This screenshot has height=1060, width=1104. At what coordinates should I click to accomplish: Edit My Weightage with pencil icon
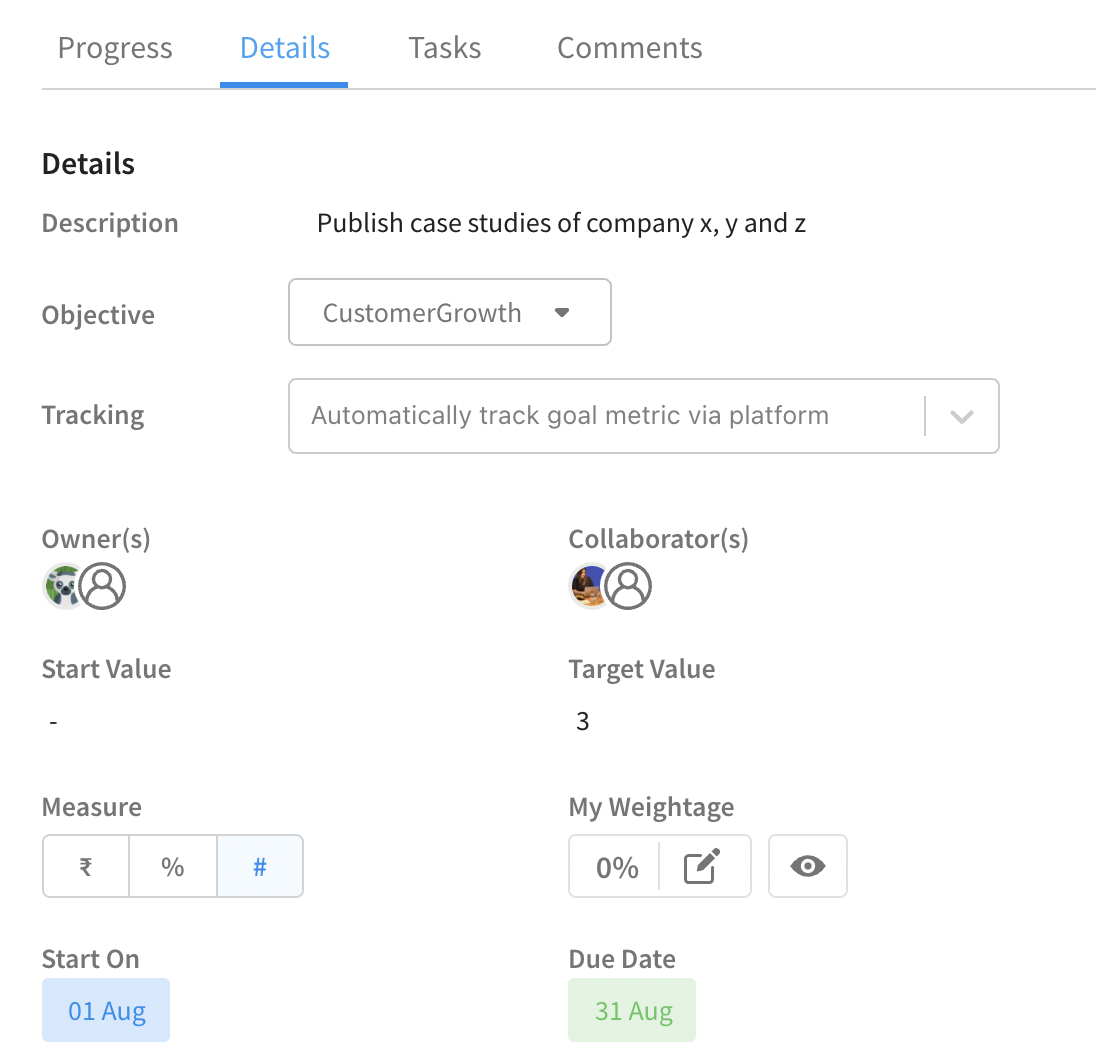click(x=703, y=866)
